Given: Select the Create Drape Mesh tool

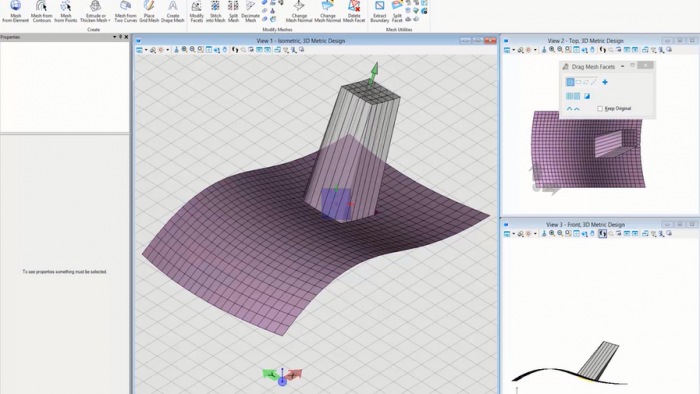Looking at the screenshot, I should coord(173,11).
